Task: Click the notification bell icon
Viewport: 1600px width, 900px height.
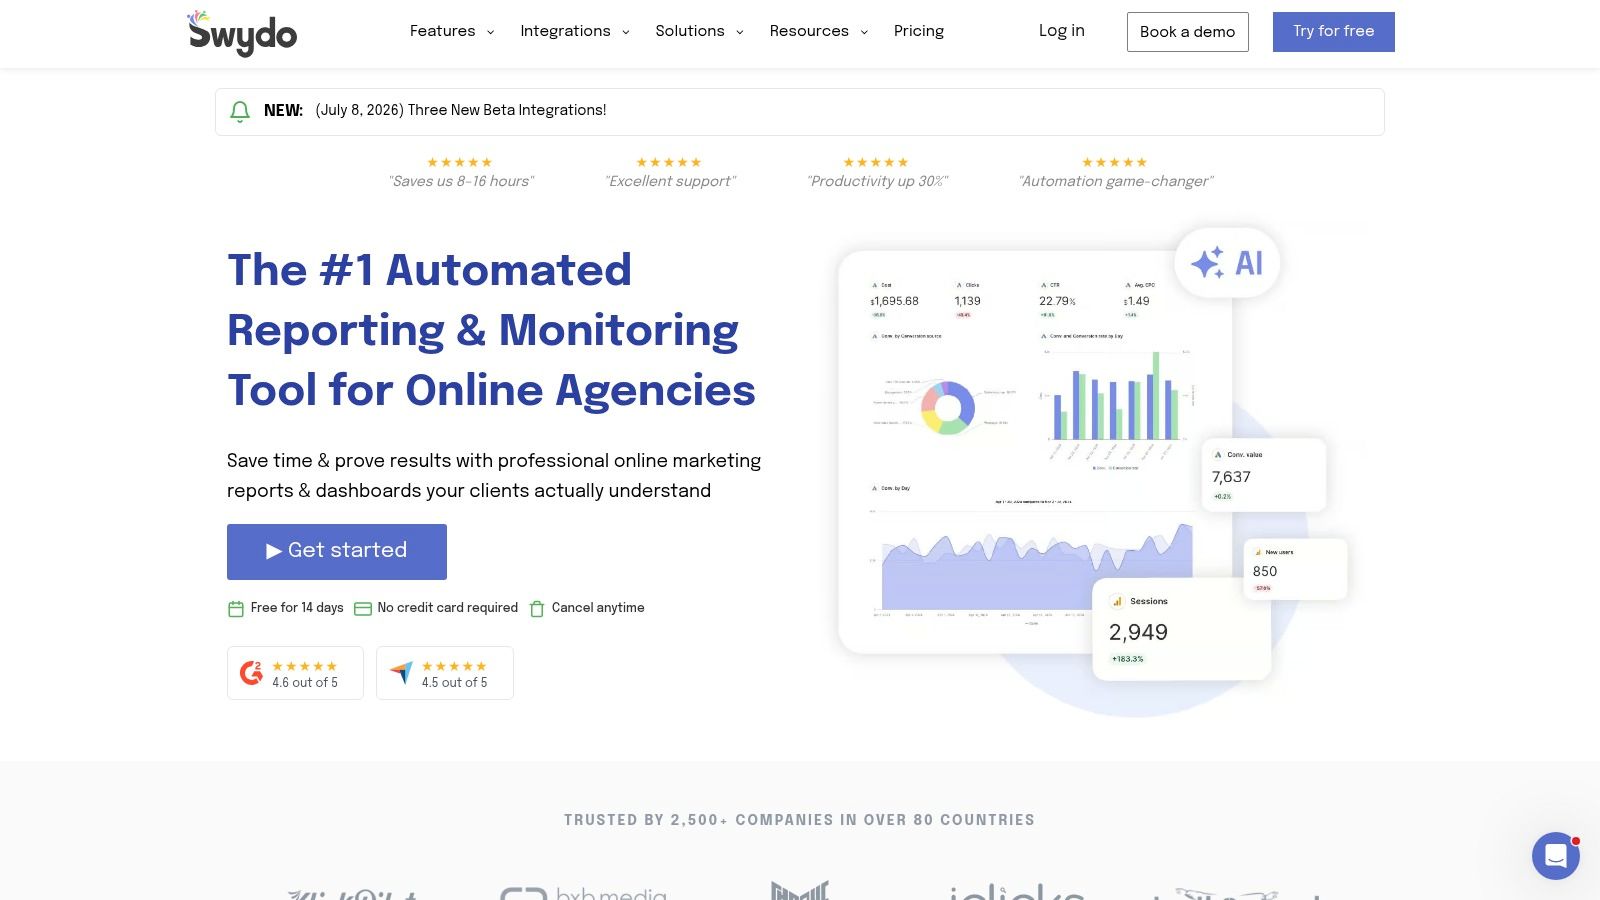Action: click(240, 111)
